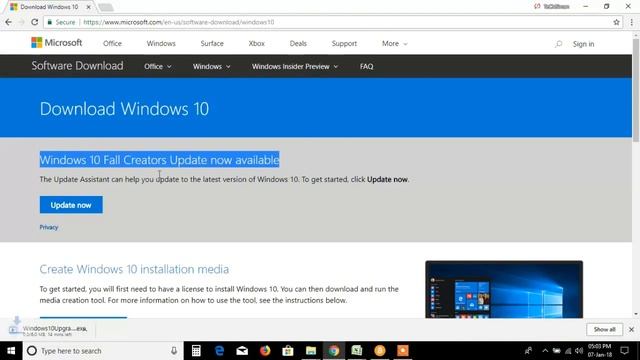
Task: Open the Deals menu item
Action: pos(298,43)
